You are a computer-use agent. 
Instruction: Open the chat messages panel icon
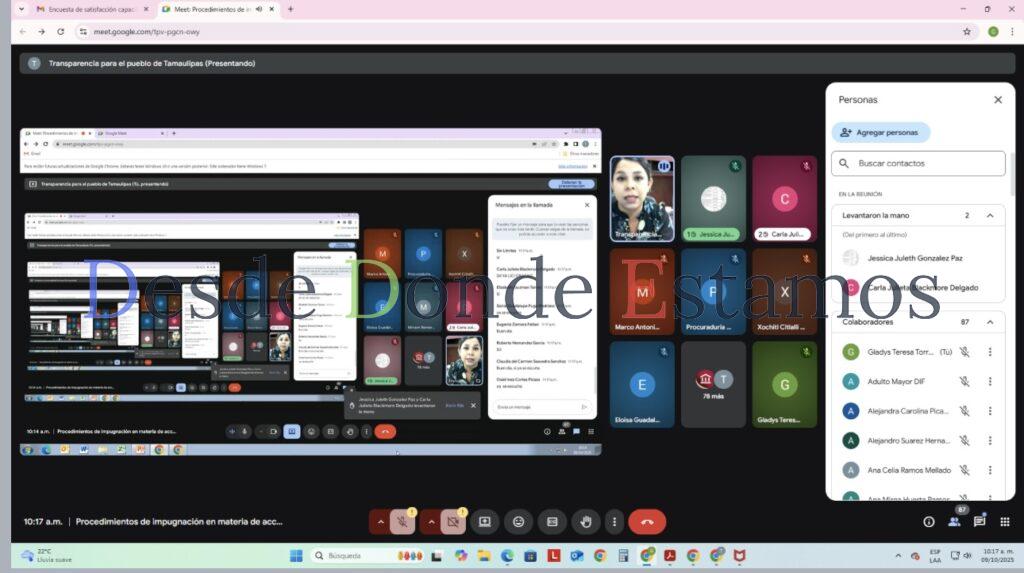click(x=979, y=521)
